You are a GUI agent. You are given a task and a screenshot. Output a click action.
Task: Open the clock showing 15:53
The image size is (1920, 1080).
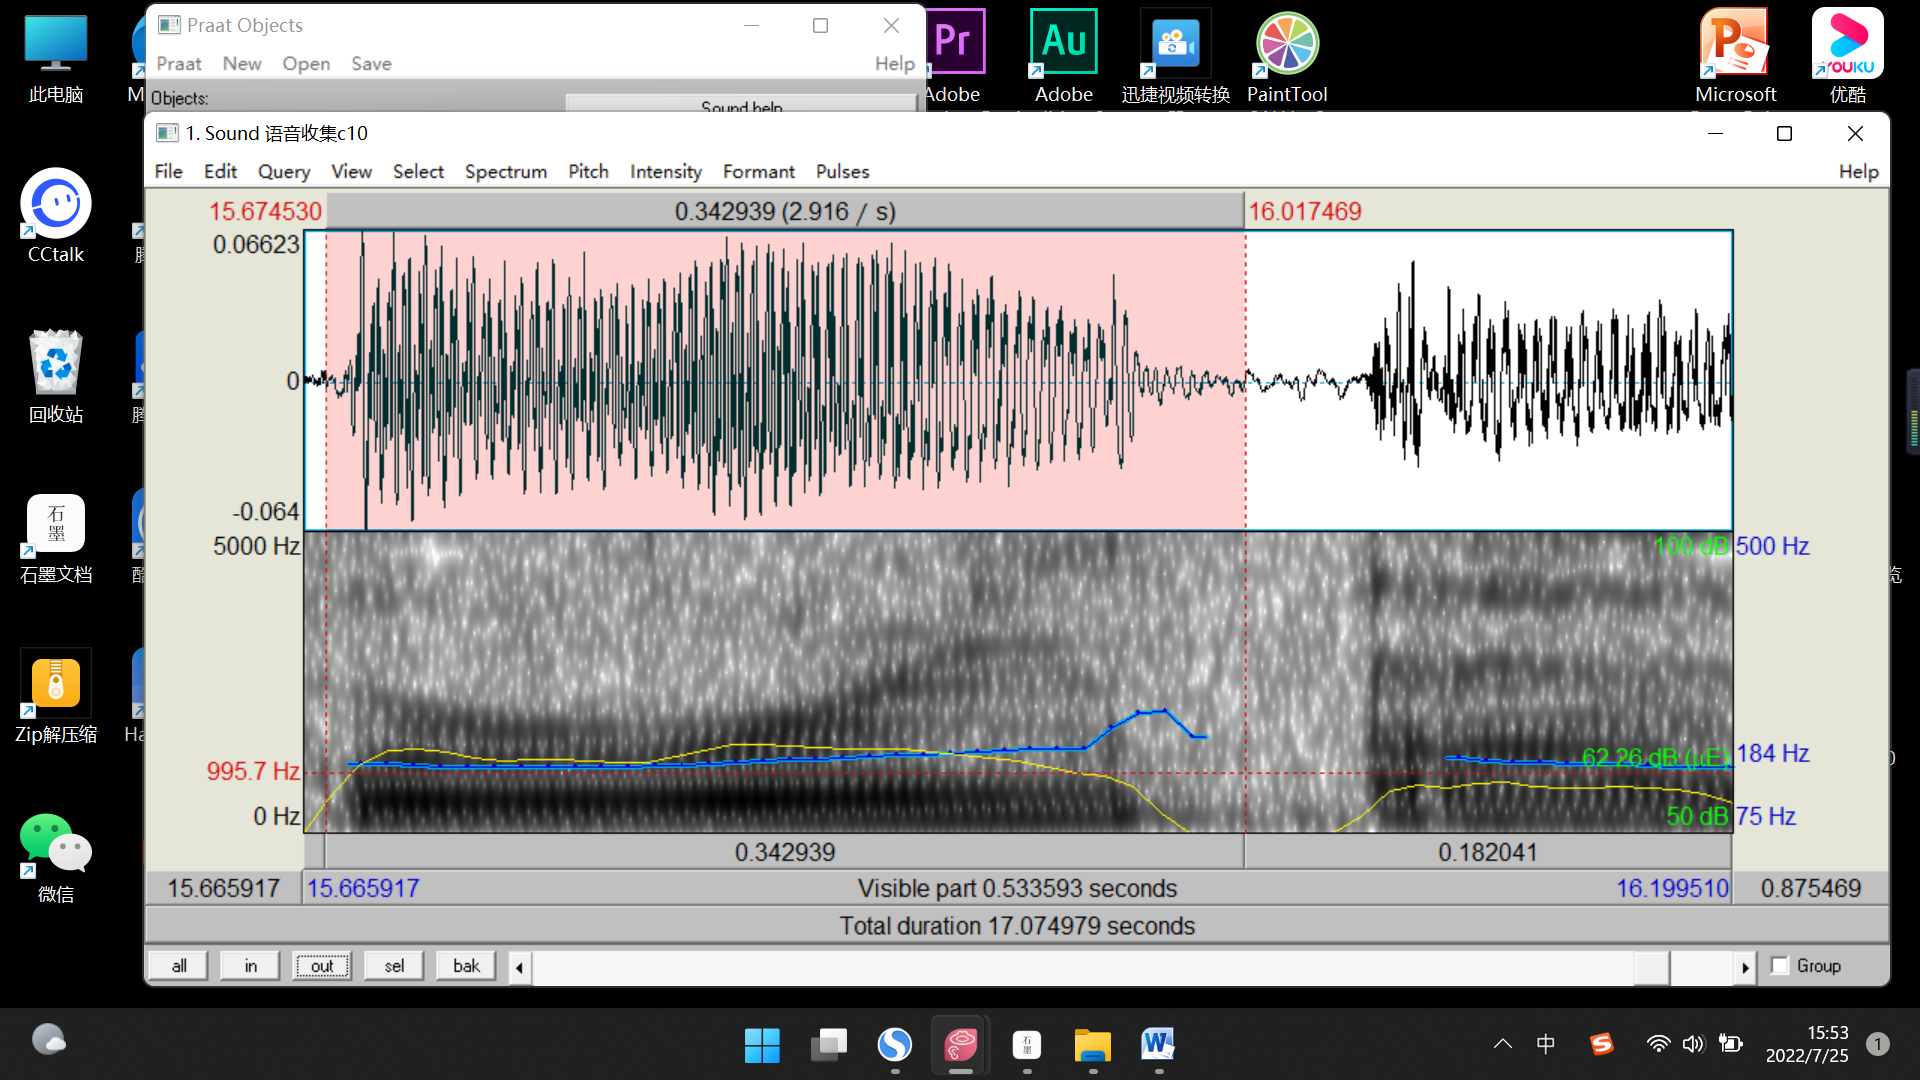click(1806, 1044)
